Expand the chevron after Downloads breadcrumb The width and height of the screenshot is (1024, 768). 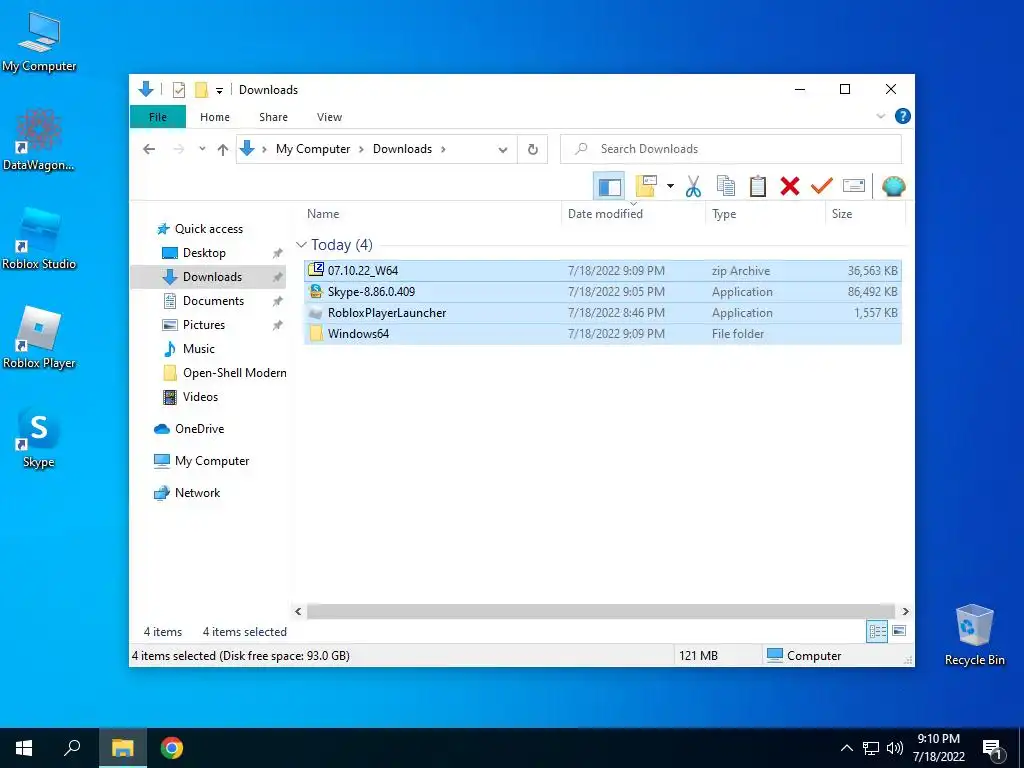coord(443,149)
